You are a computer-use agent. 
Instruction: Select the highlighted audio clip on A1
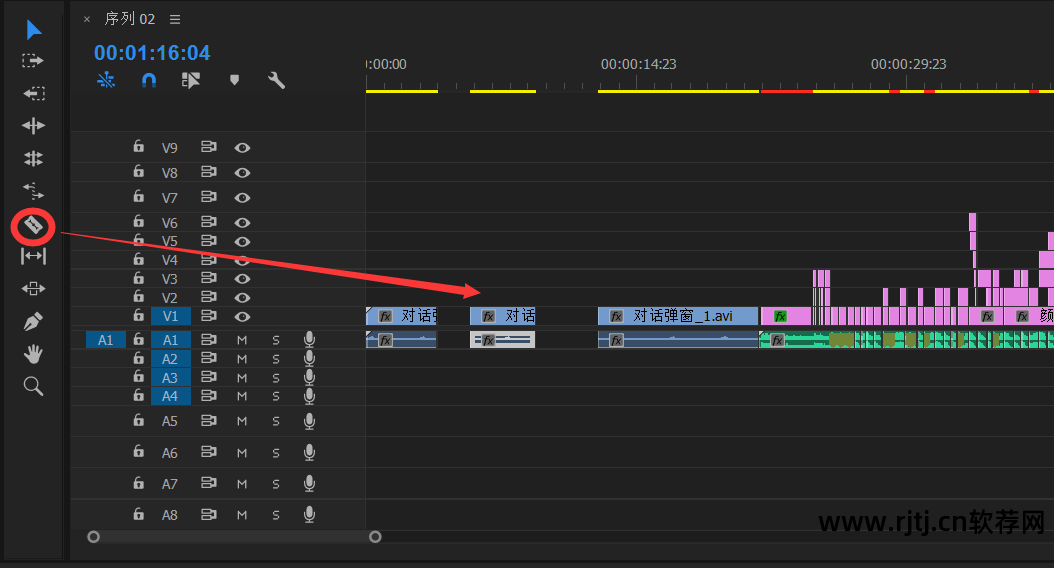[502, 340]
